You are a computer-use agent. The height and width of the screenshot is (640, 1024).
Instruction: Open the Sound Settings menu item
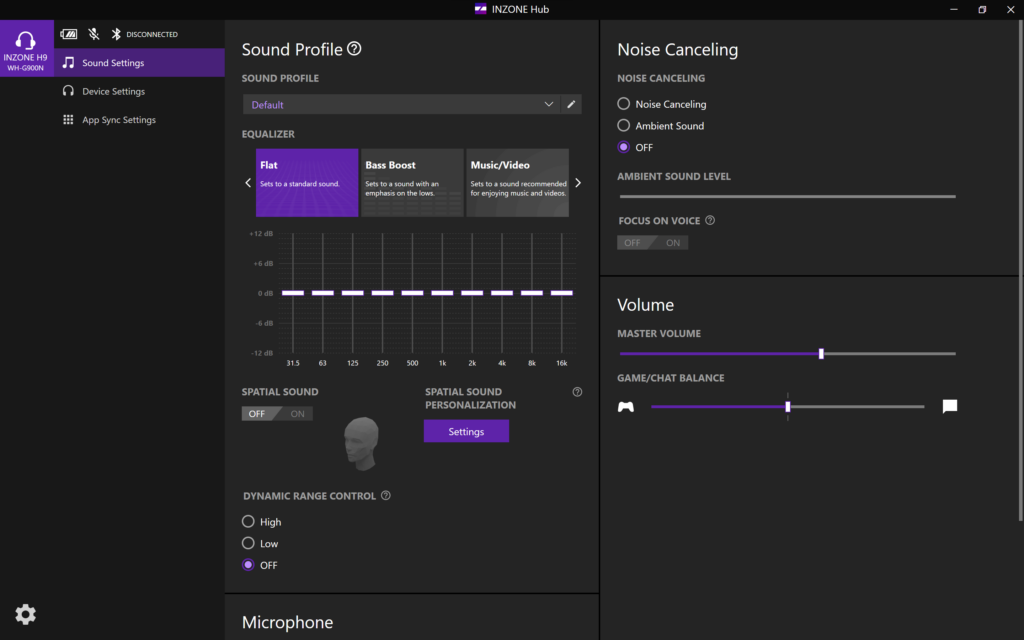(x=139, y=63)
